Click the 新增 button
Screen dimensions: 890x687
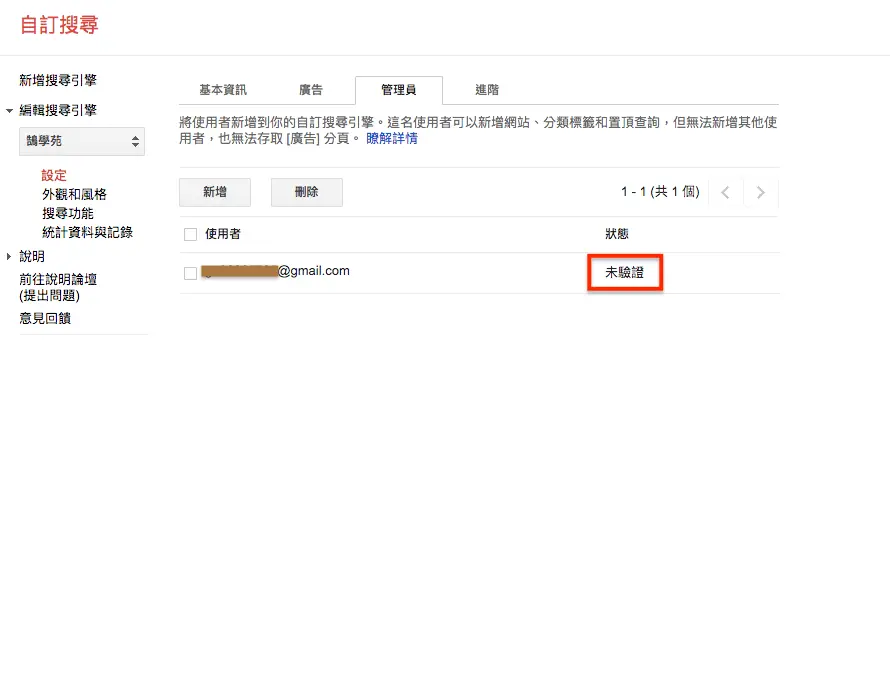click(x=215, y=192)
